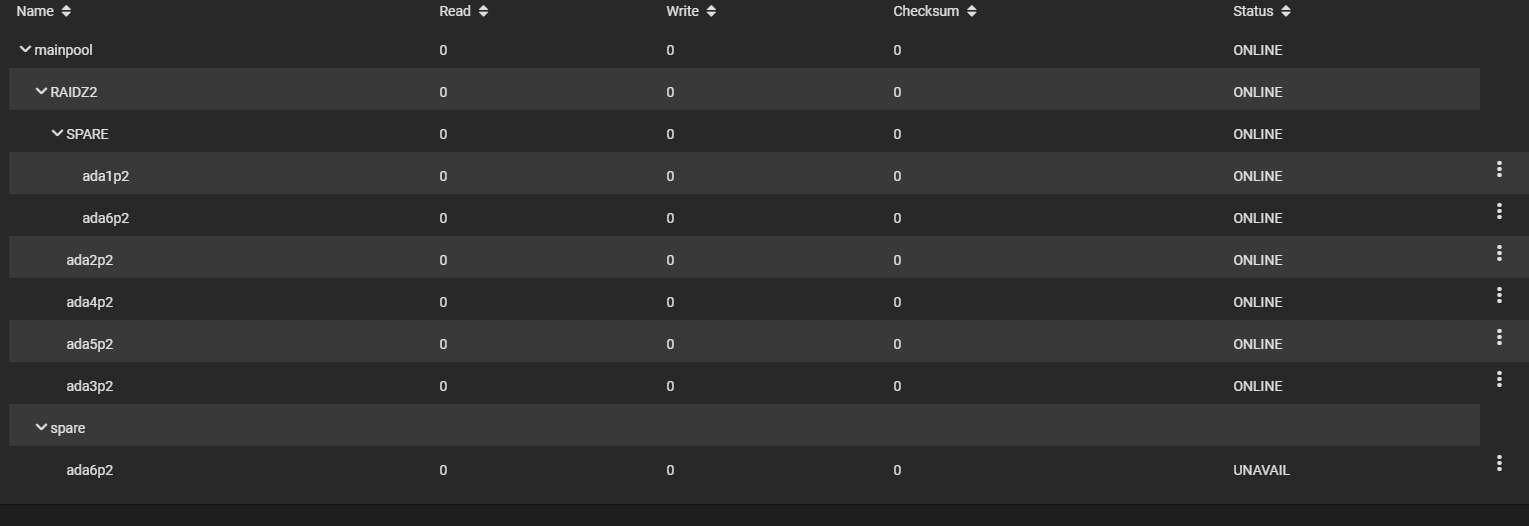Sort by Read column arrows
The image size is (1529, 526).
coord(483,11)
